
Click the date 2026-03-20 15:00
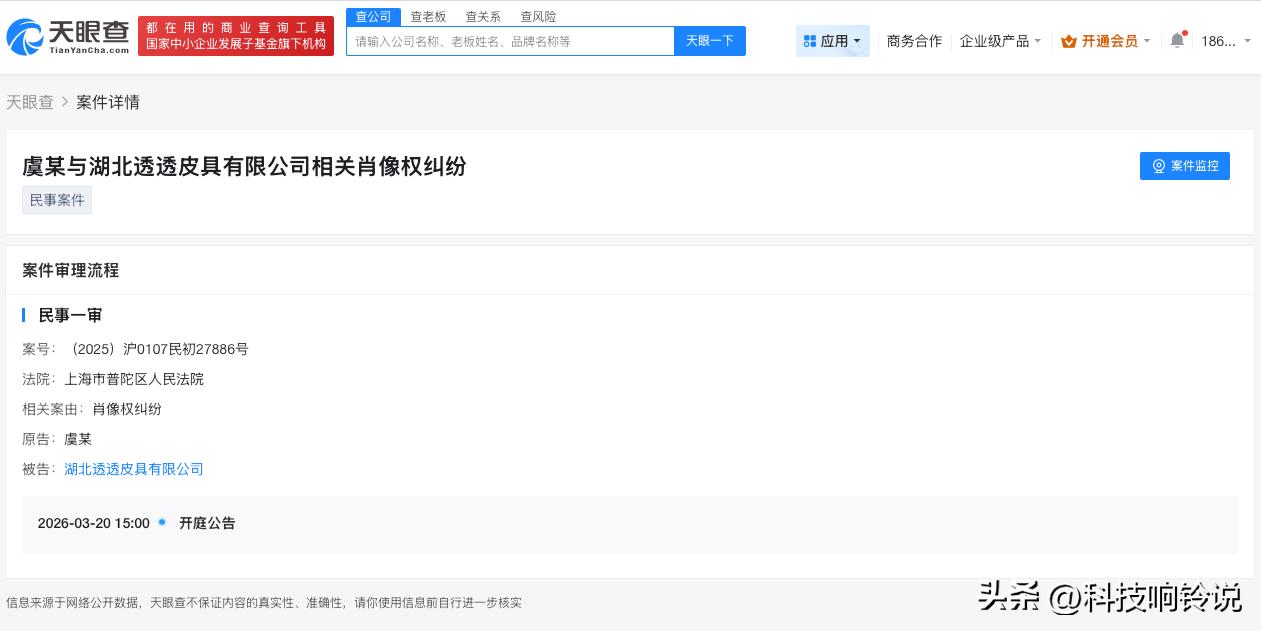pos(94,523)
